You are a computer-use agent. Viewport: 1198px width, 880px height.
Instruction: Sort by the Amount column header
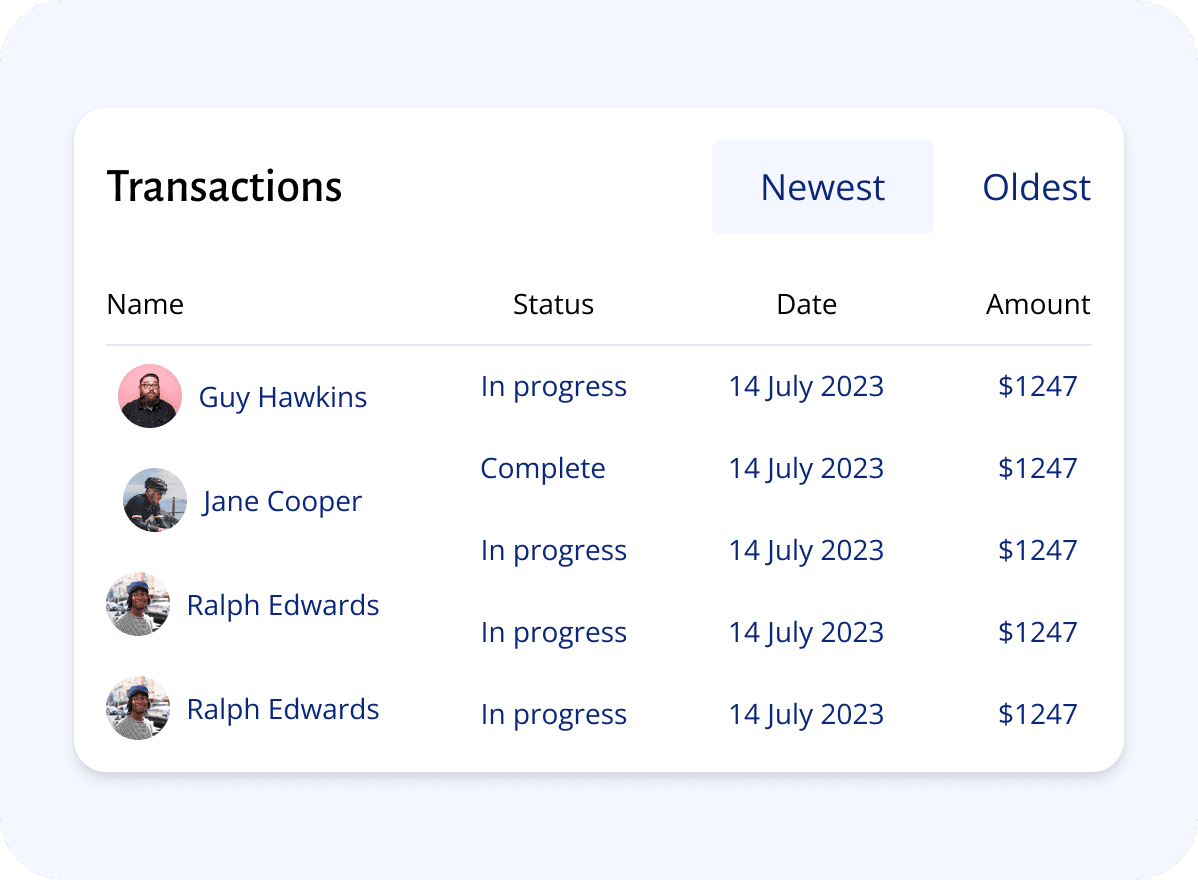pyautogui.click(x=1038, y=304)
